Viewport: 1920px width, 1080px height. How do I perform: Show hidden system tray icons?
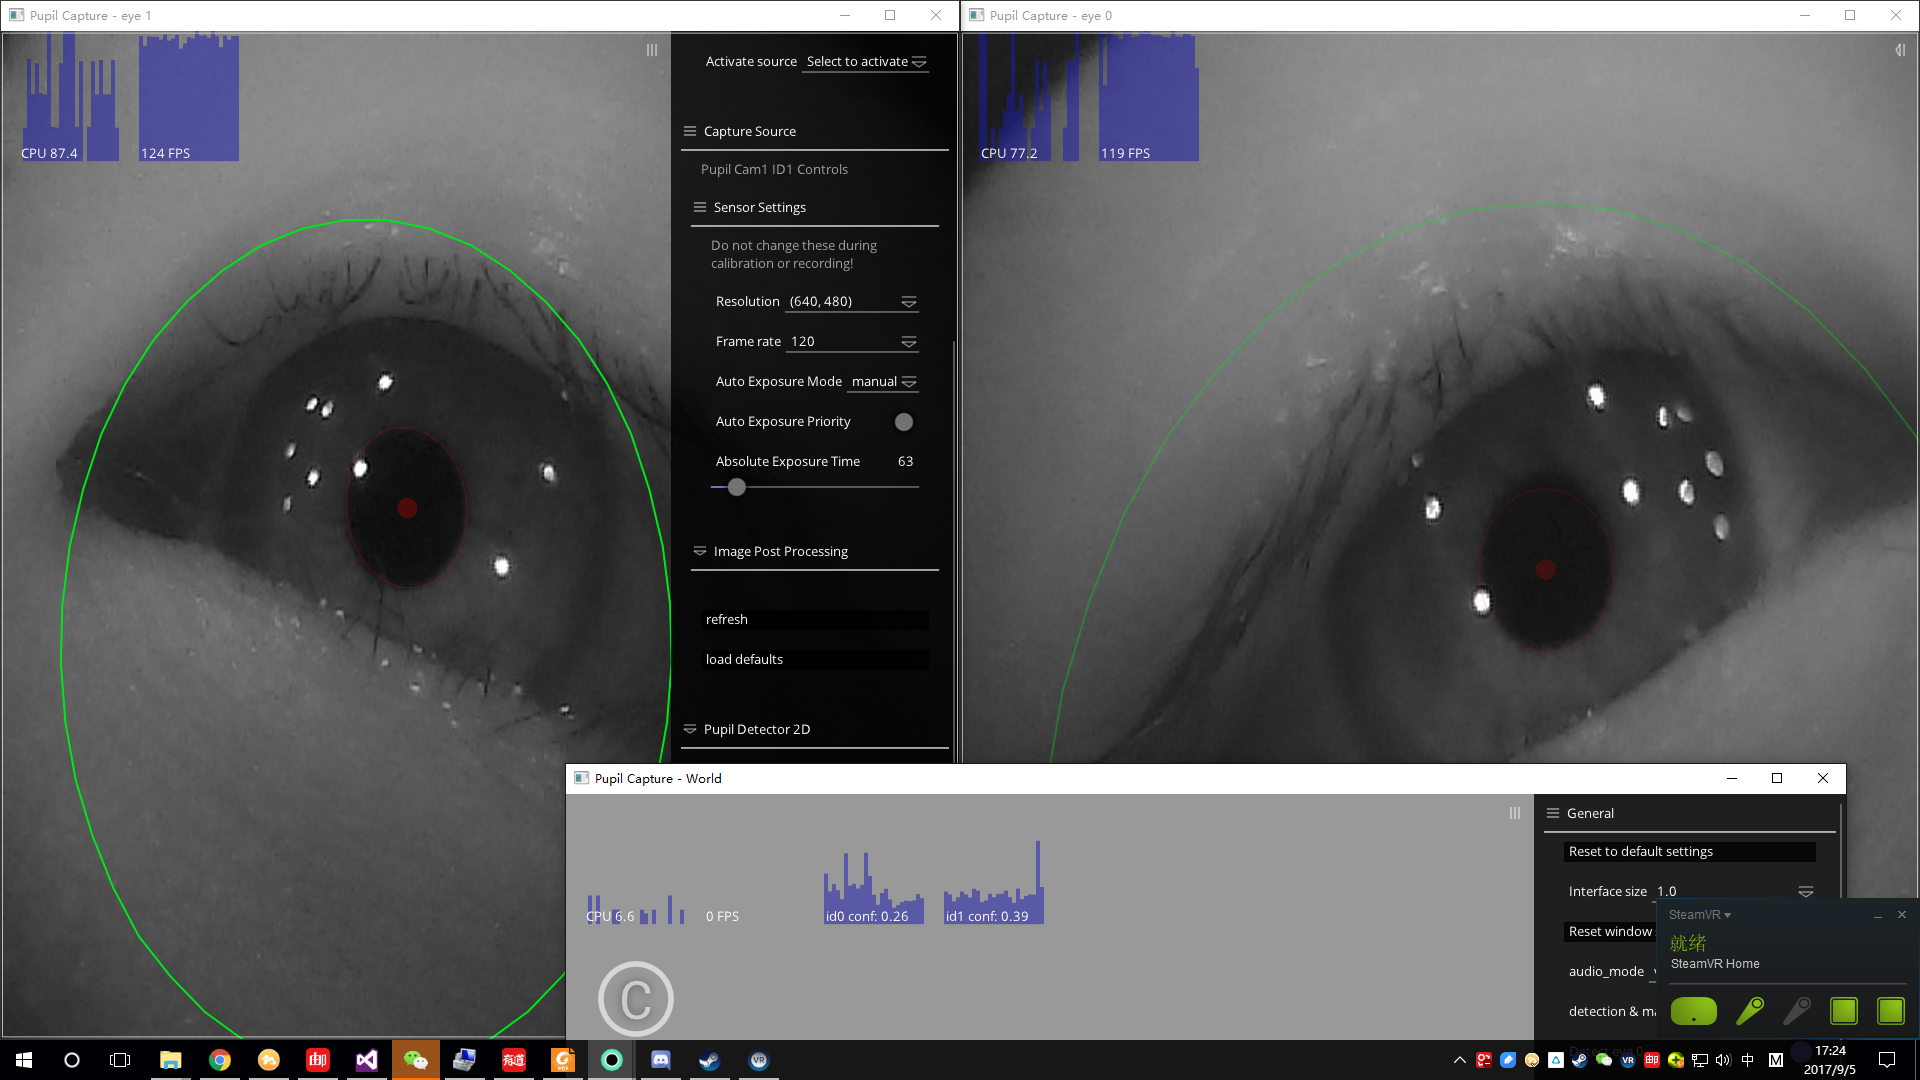coord(1460,1060)
